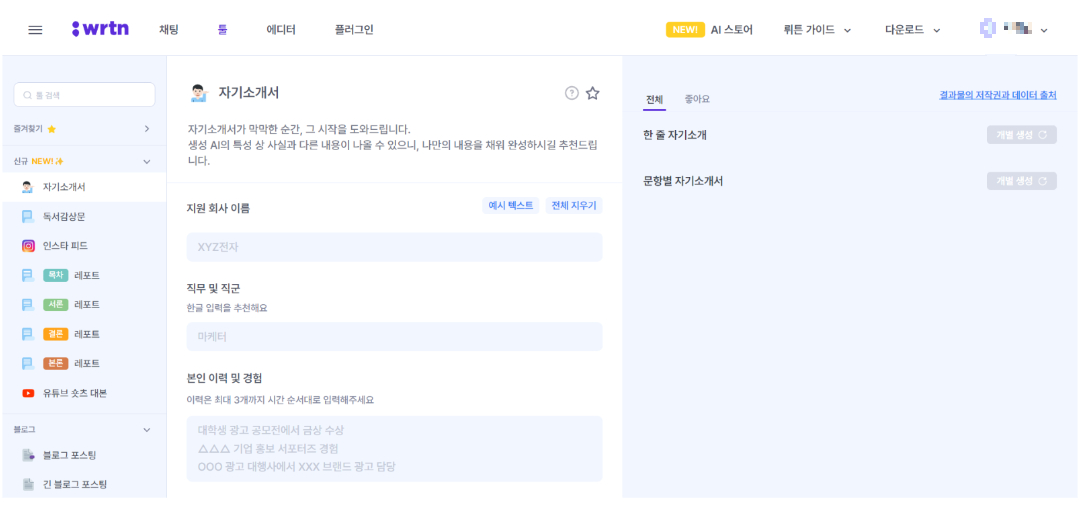1080x506 pixels.
Task: Click the 결론 badge label
Action: point(55,335)
